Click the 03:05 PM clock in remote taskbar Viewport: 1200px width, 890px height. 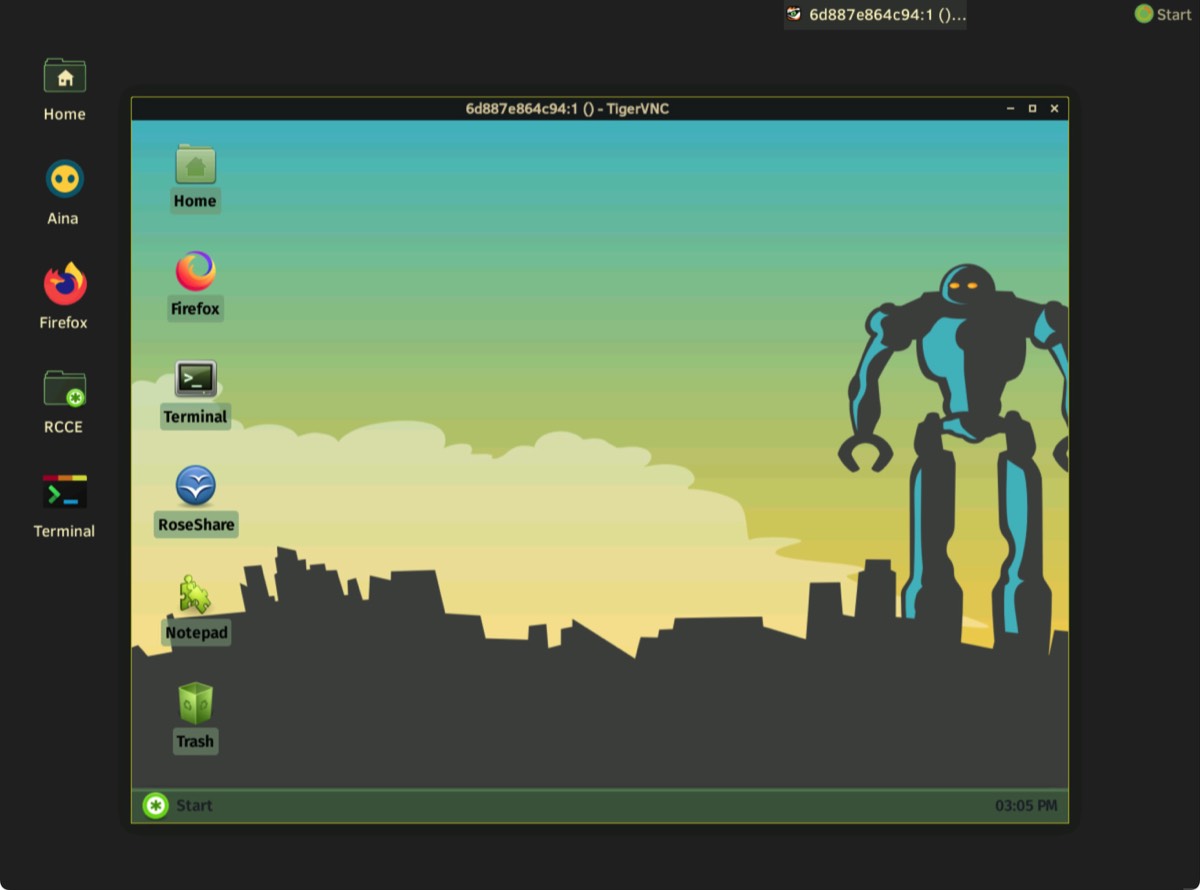pos(1025,806)
